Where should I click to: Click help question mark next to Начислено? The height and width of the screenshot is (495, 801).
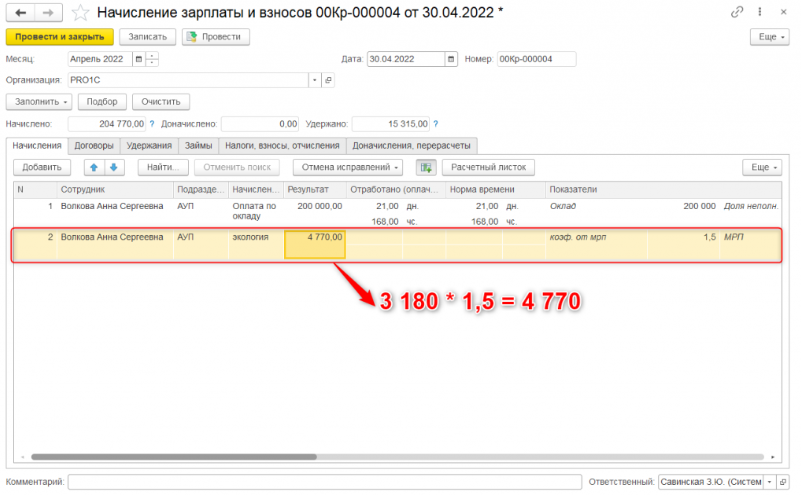pyautogui.click(x=153, y=124)
